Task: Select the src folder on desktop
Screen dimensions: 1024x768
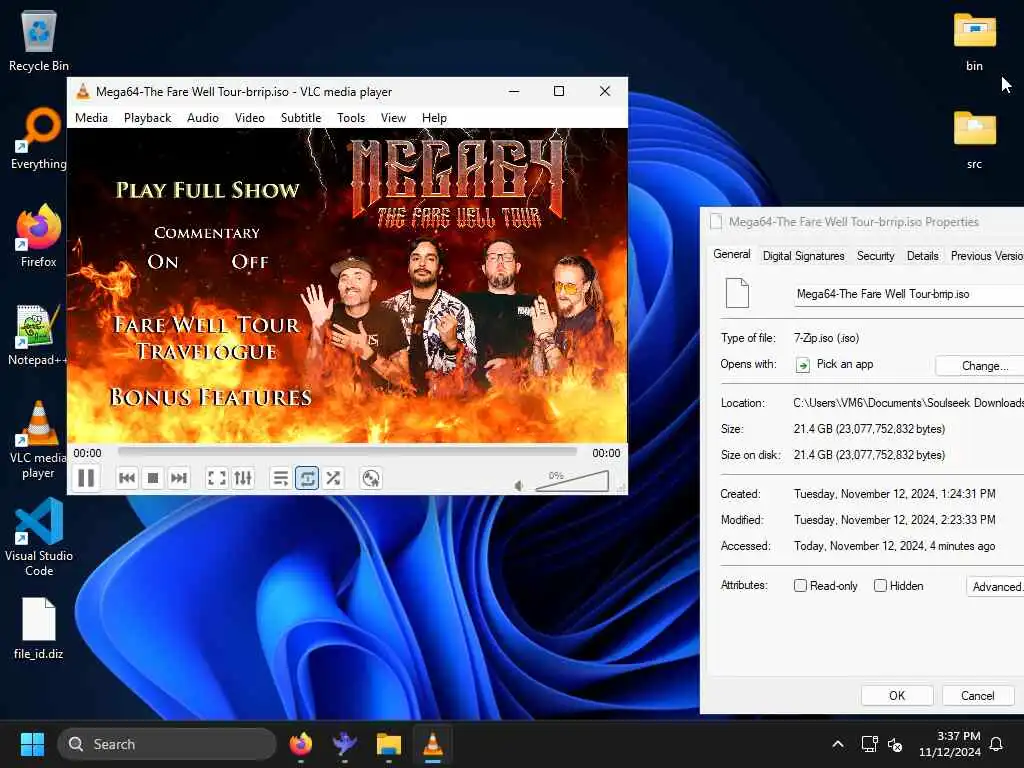Action: pos(974,139)
